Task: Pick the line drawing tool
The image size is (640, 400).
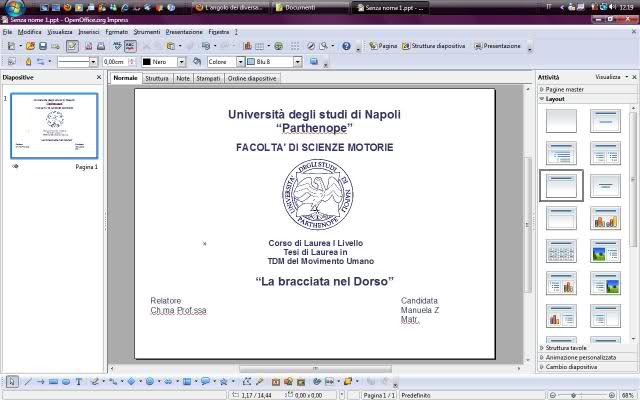Action: 28,382
